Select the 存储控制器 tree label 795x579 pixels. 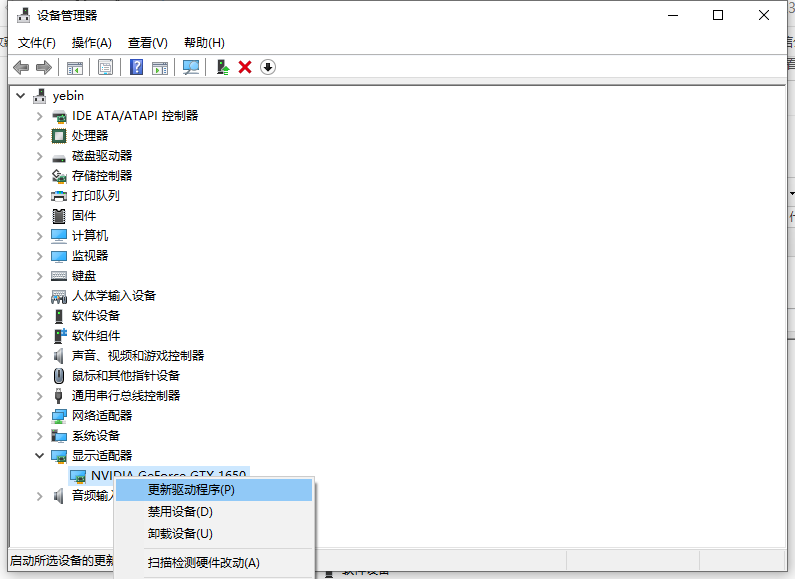[102, 176]
